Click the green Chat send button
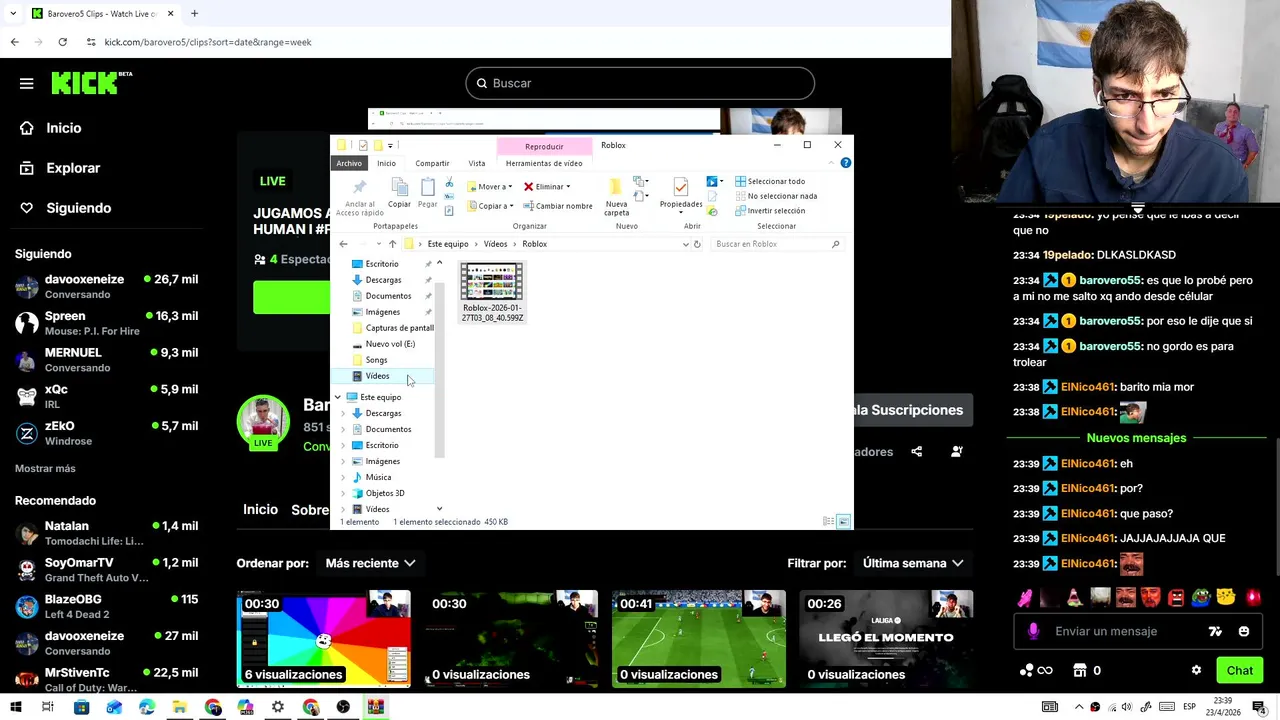 (x=1239, y=670)
